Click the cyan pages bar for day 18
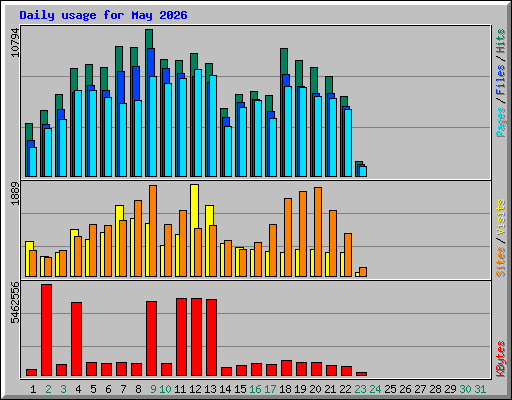This screenshot has width=512, height=400. [x=288, y=131]
